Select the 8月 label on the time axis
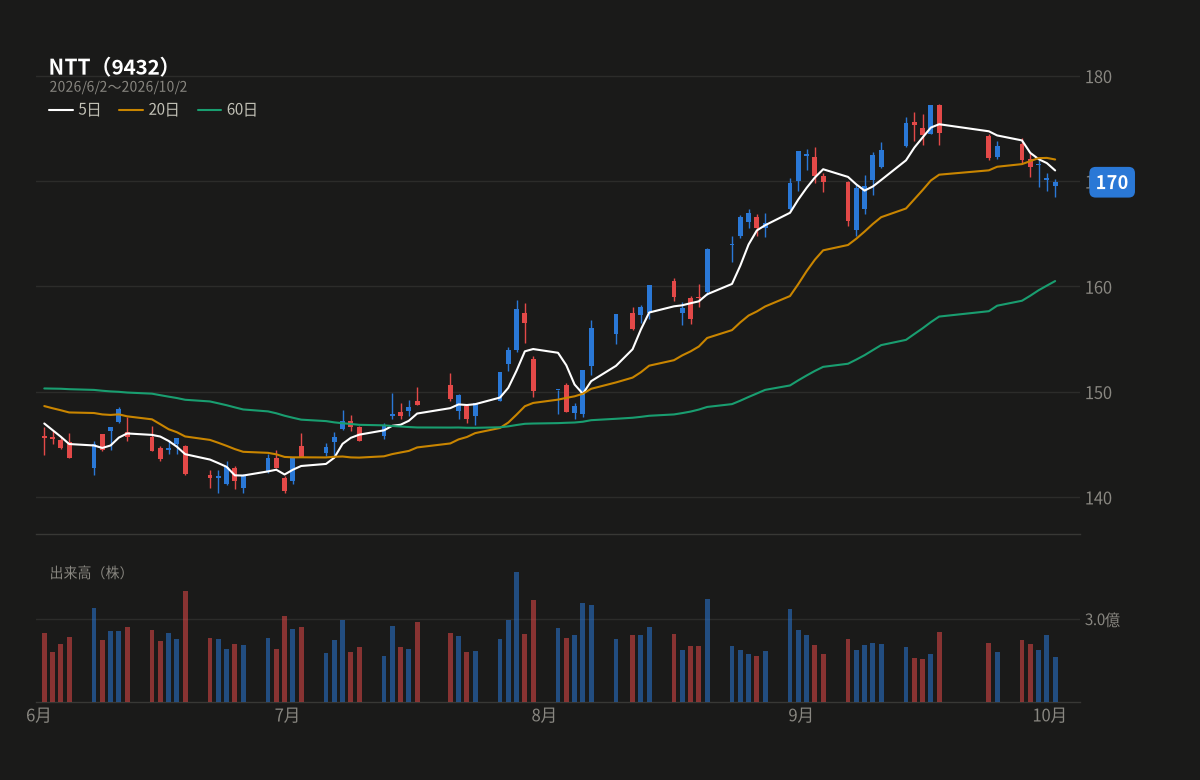The width and height of the screenshot is (1200, 780). pyautogui.click(x=544, y=715)
